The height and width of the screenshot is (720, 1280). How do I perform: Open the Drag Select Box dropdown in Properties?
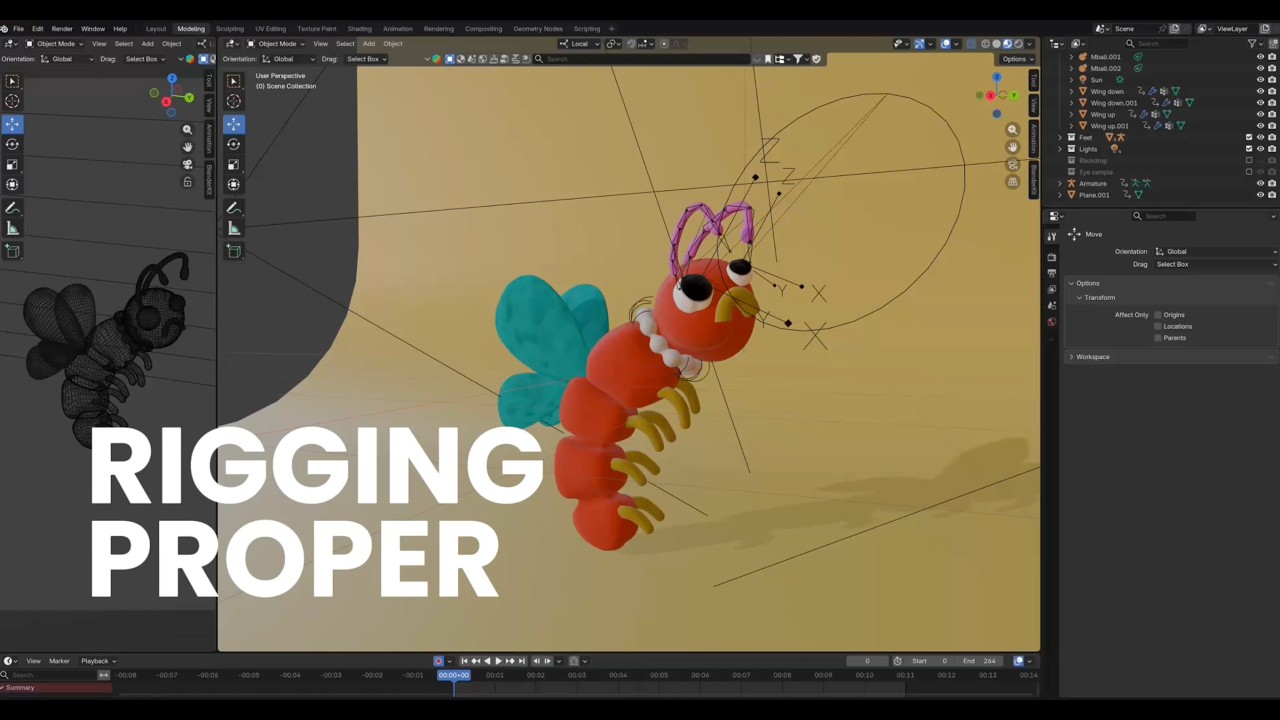tap(1216, 264)
